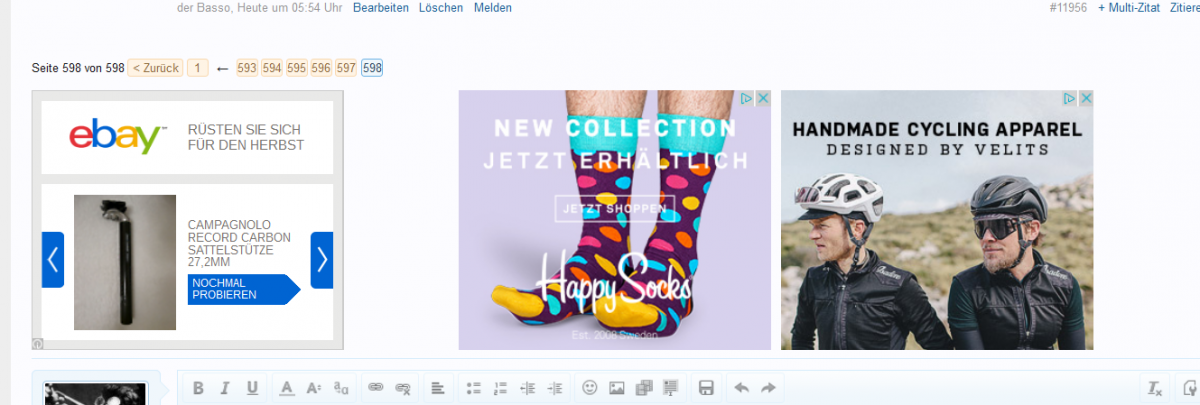
Task: Click the Campagnolo Record Carbon Sattelstütze text
Action: click(x=239, y=244)
